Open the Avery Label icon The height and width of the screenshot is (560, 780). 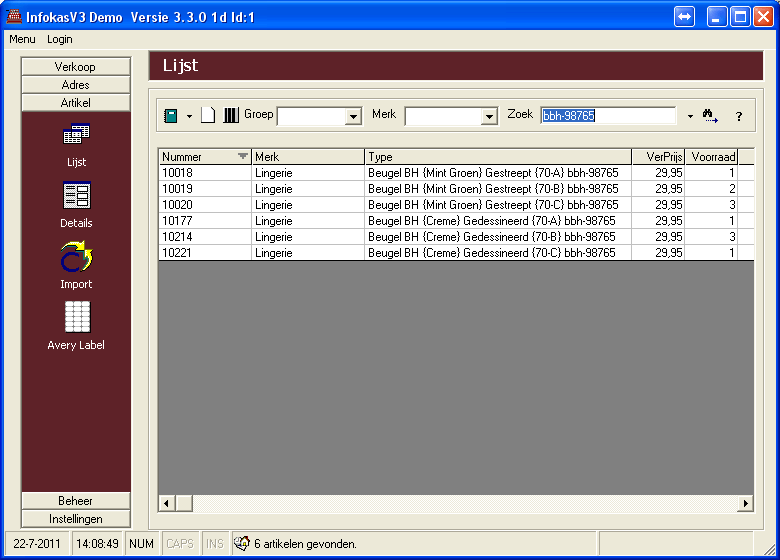(76, 318)
